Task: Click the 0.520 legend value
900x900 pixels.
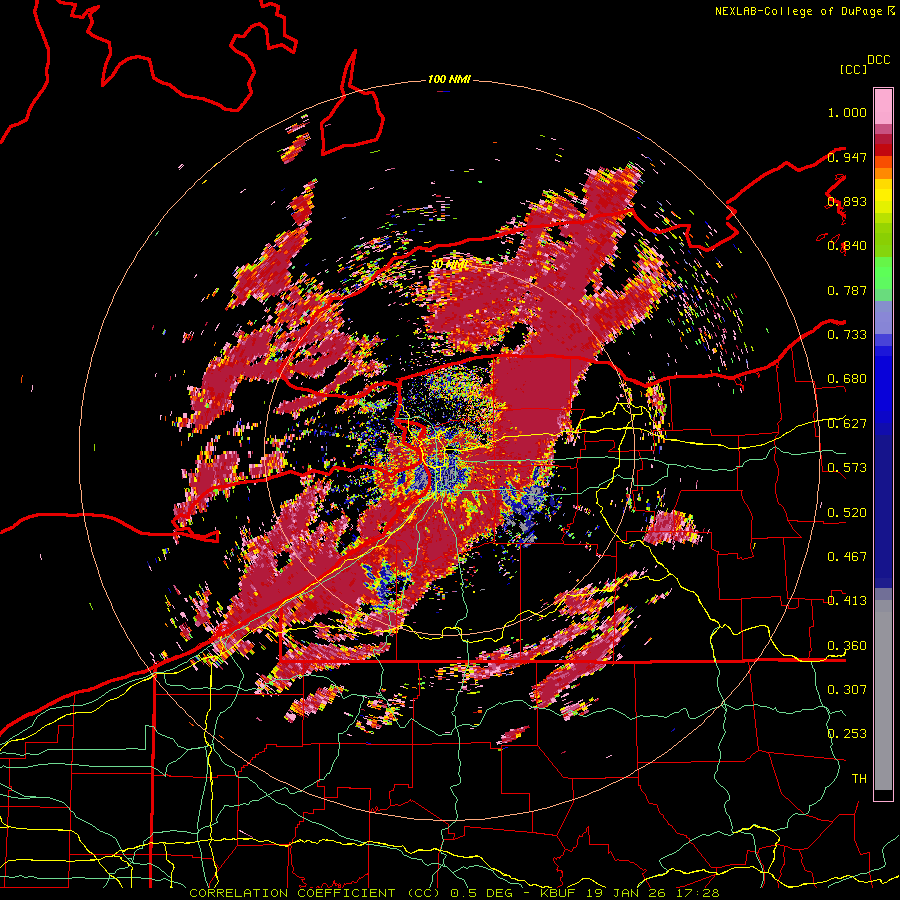Action: point(847,513)
